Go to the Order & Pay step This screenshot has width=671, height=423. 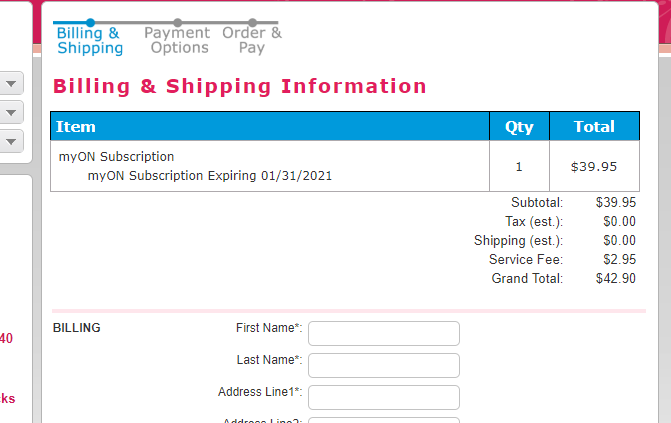click(252, 41)
